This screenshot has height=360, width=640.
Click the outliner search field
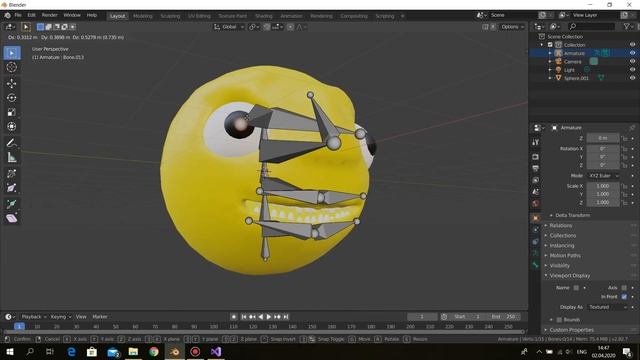tap(591, 27)
